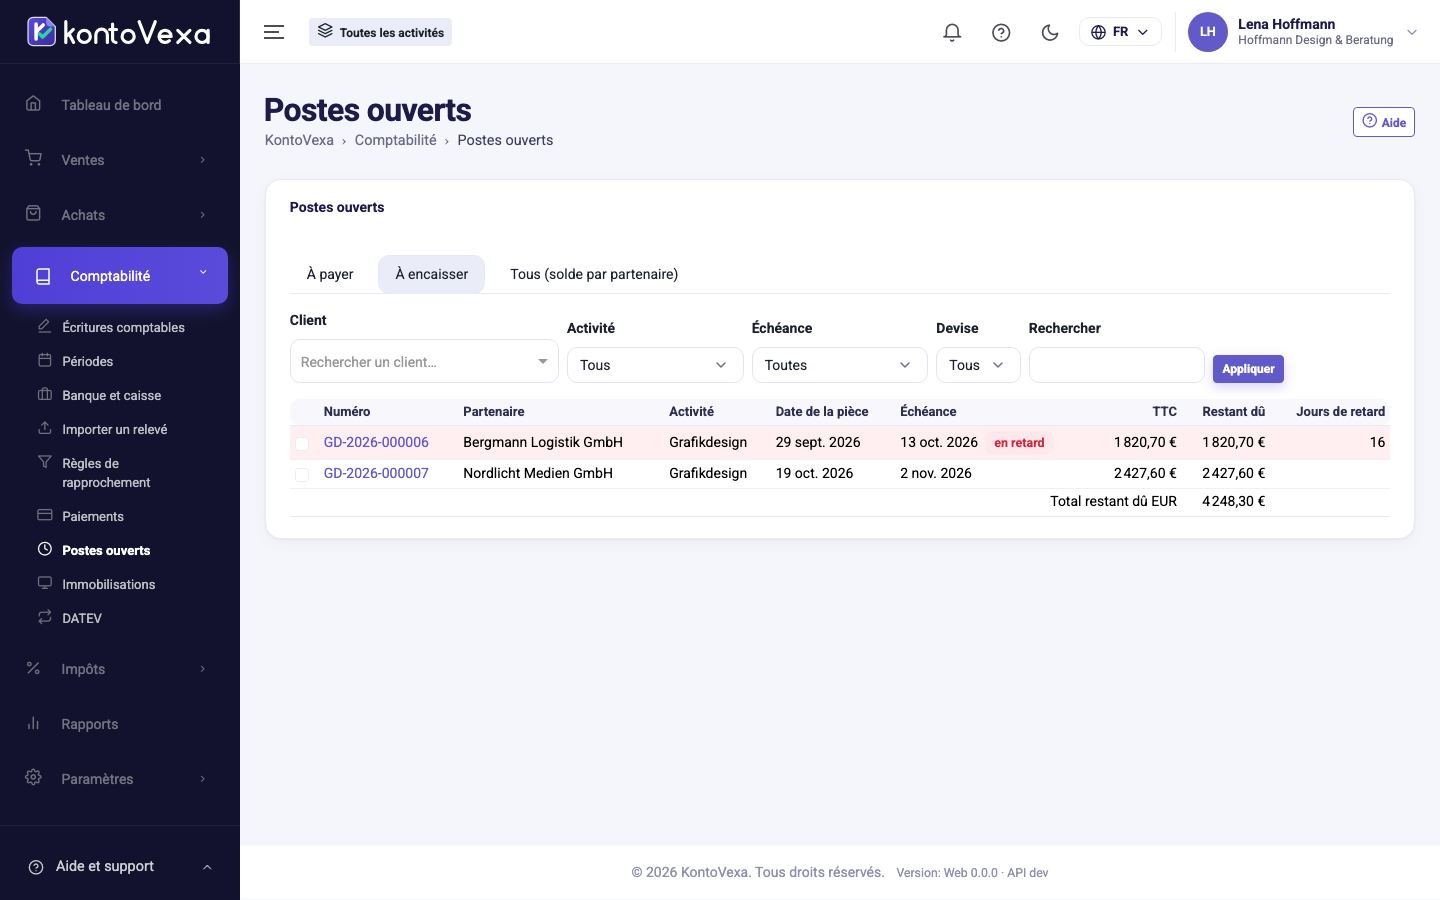This screenshot has height=900, width=1440.
Task: Click the Ventes cart icon
Action: tap(33, 159)
